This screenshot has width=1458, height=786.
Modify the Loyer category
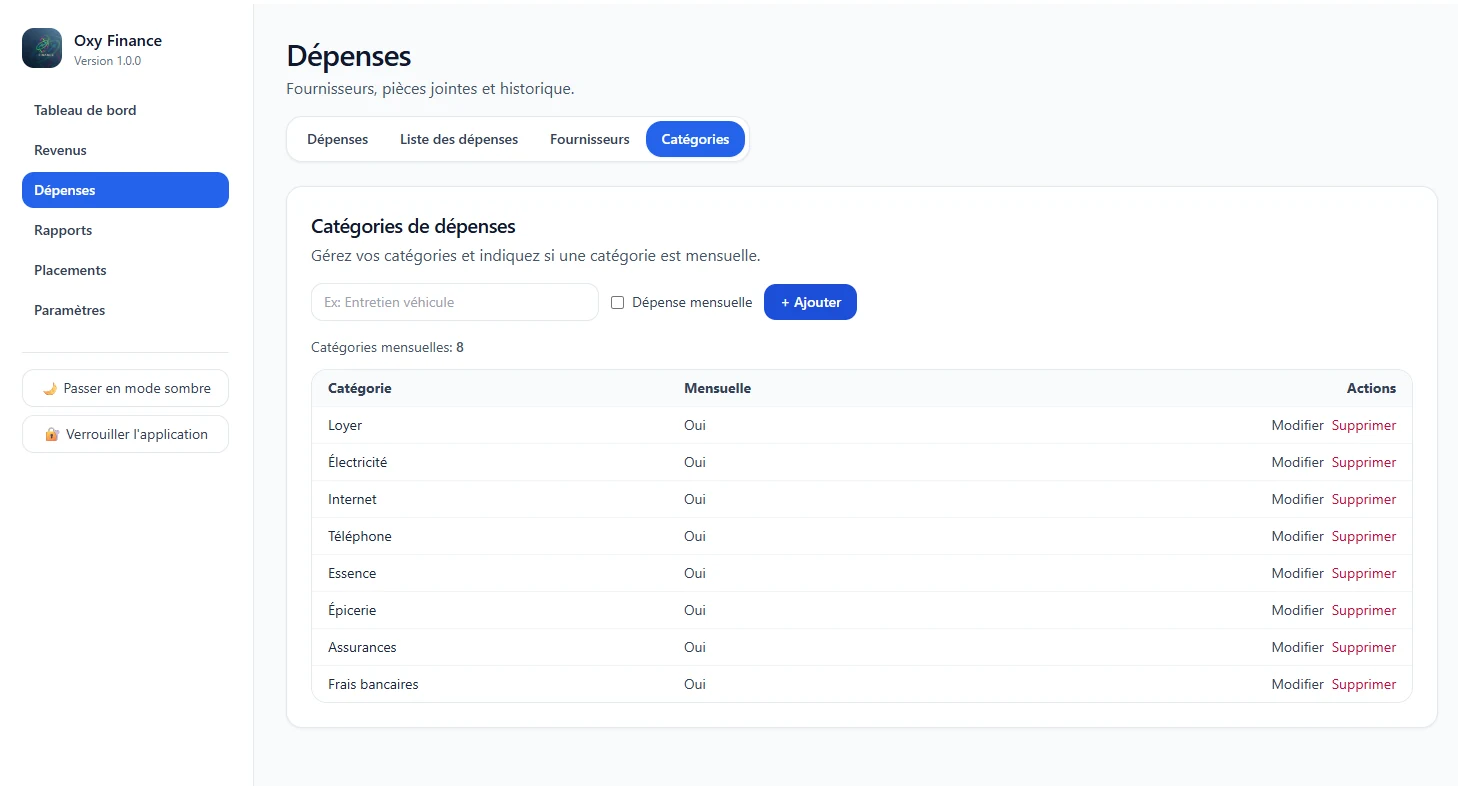1297,425
